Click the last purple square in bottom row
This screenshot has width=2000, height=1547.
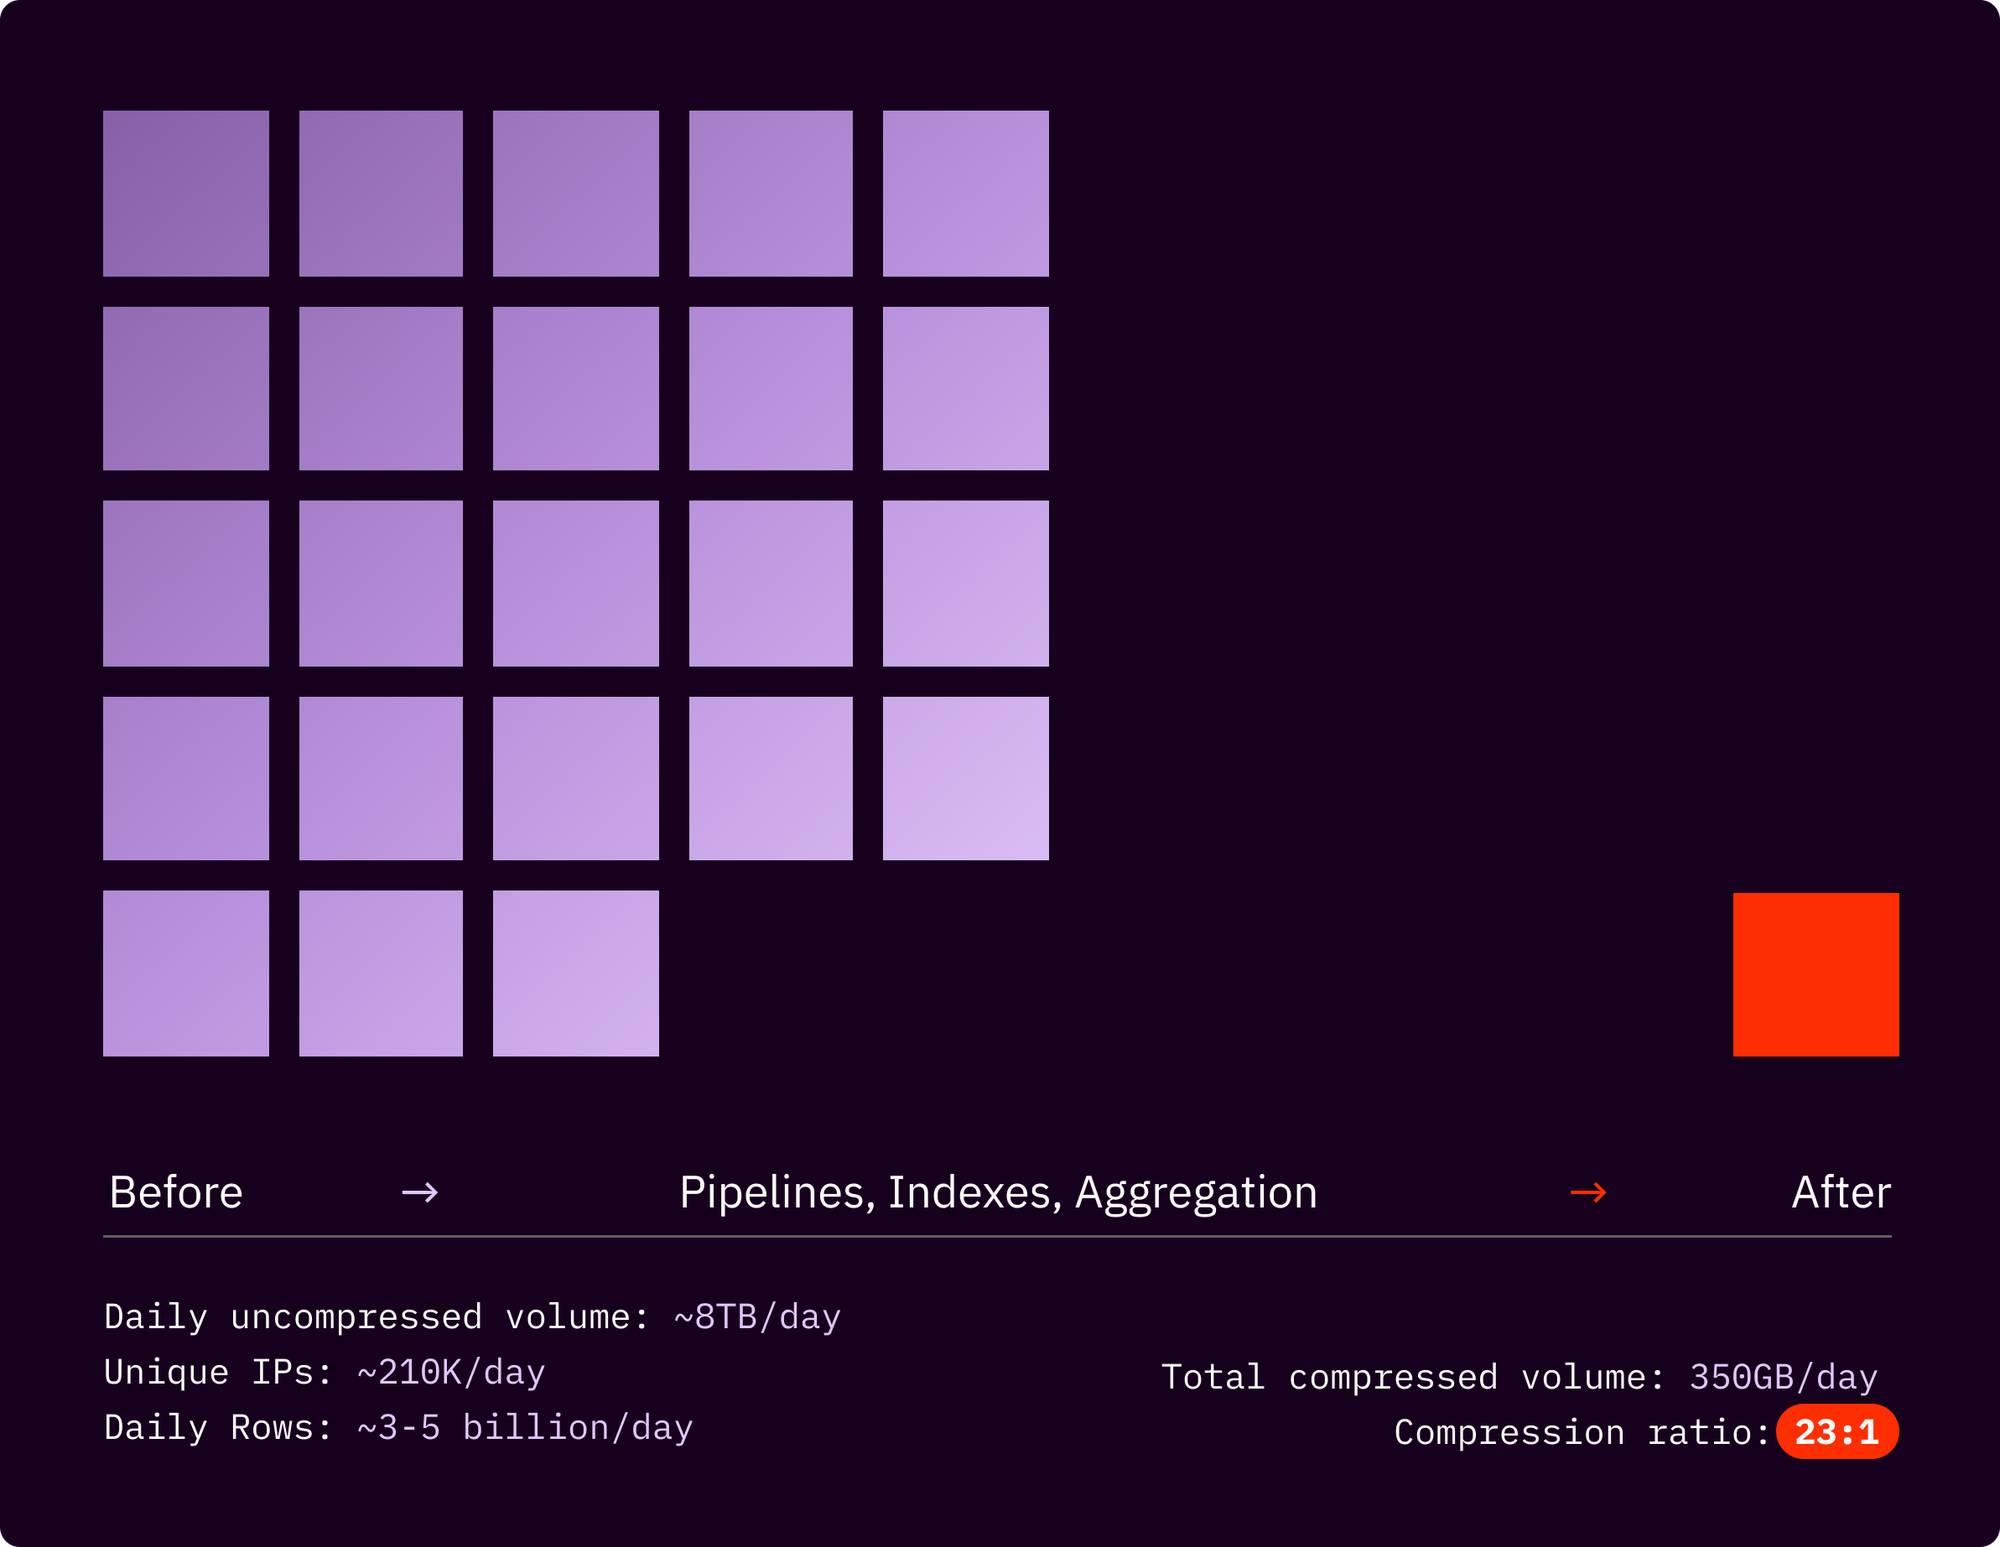point(576,973)
